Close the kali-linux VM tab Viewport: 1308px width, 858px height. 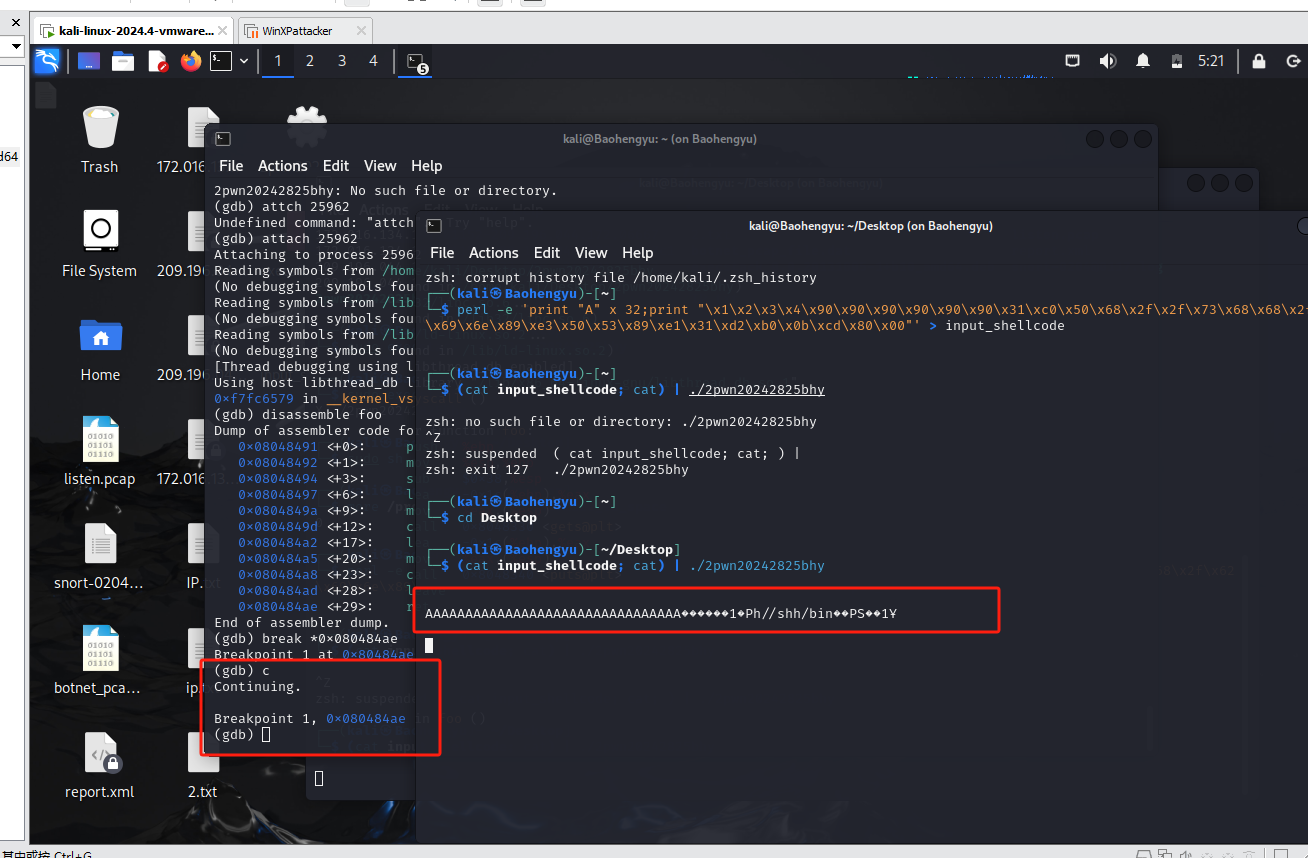225,31
